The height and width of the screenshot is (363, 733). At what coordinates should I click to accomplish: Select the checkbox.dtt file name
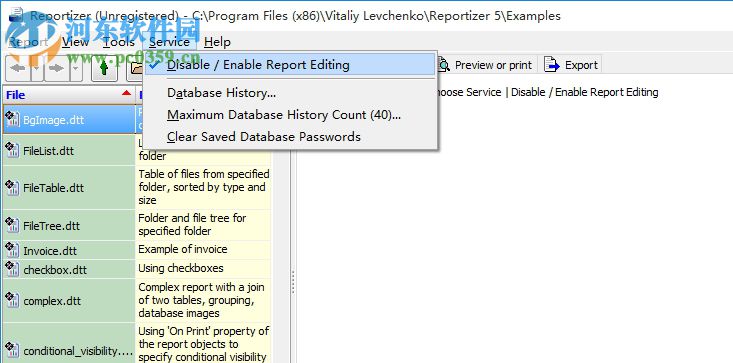[55, 270]
